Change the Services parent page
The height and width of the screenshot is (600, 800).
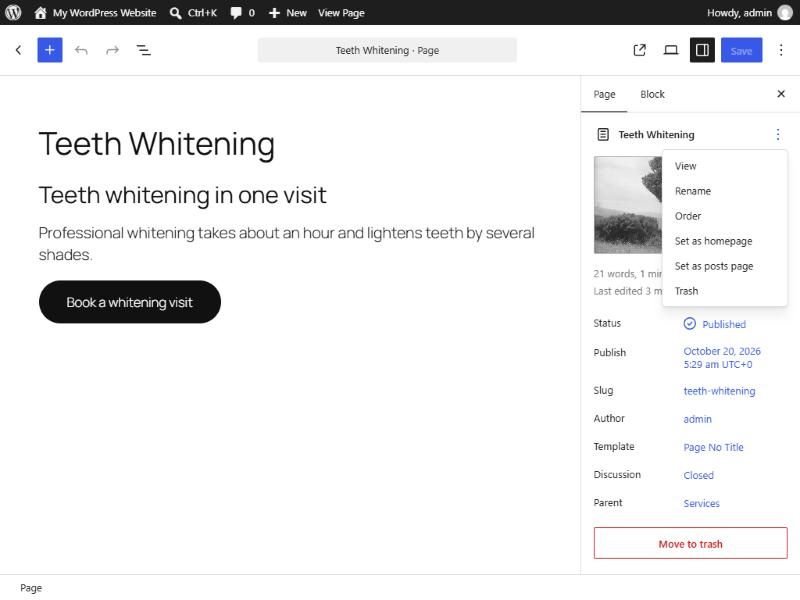702,504
